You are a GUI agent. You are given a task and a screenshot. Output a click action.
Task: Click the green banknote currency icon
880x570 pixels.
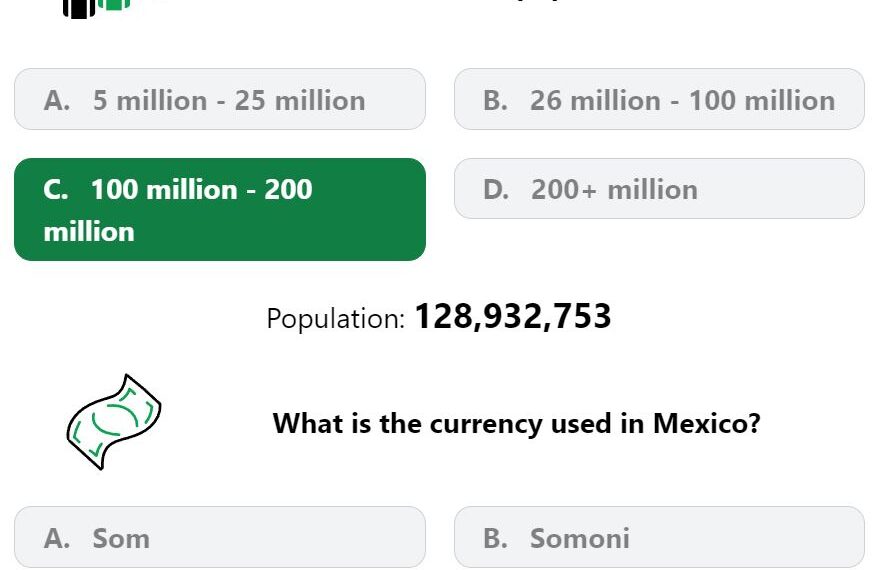(x=114, y=422)
